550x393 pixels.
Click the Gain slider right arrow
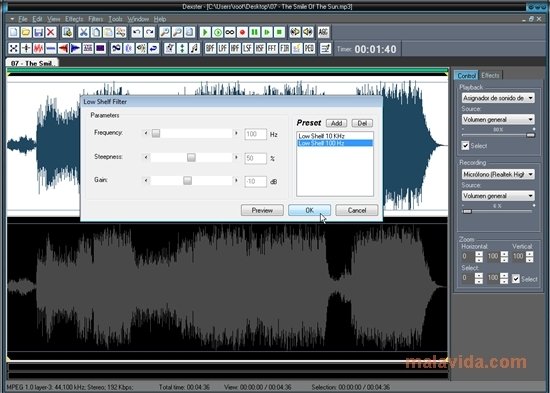[x=236, y=180]
